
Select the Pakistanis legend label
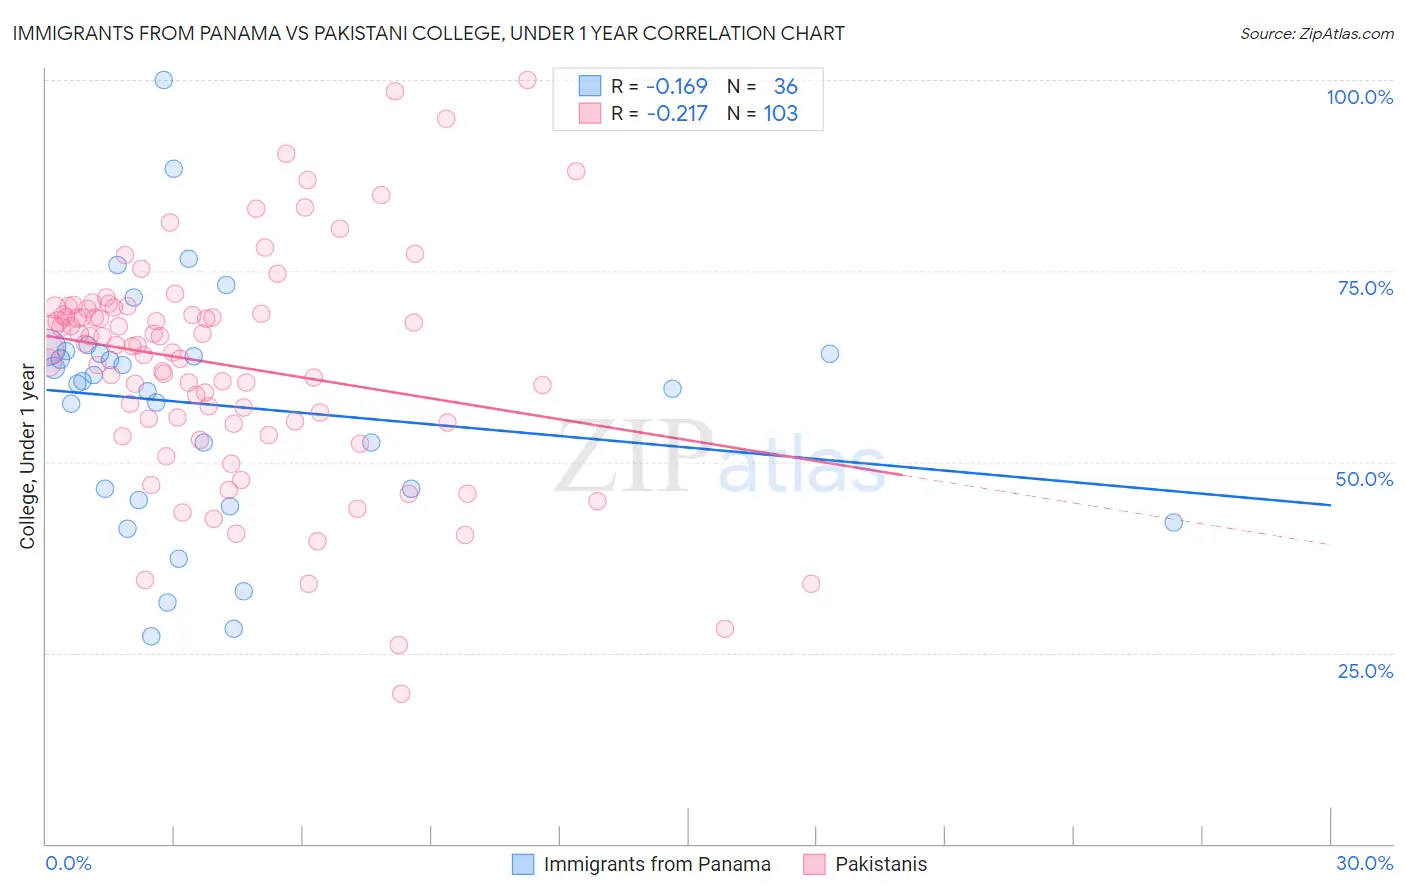(x=881, y=864)
